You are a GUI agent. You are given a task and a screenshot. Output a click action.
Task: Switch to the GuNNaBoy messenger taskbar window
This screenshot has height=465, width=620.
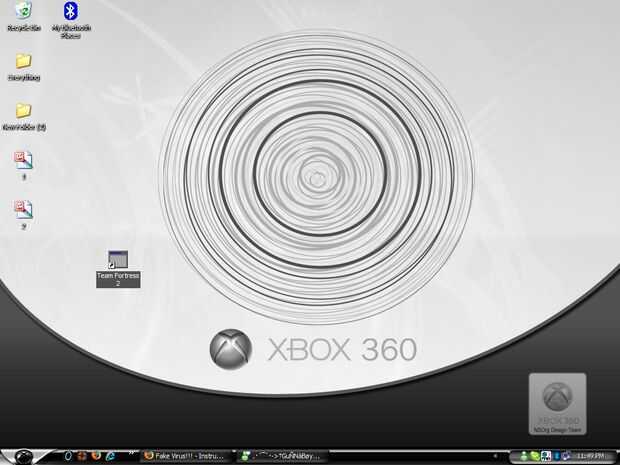pos(283,456)
